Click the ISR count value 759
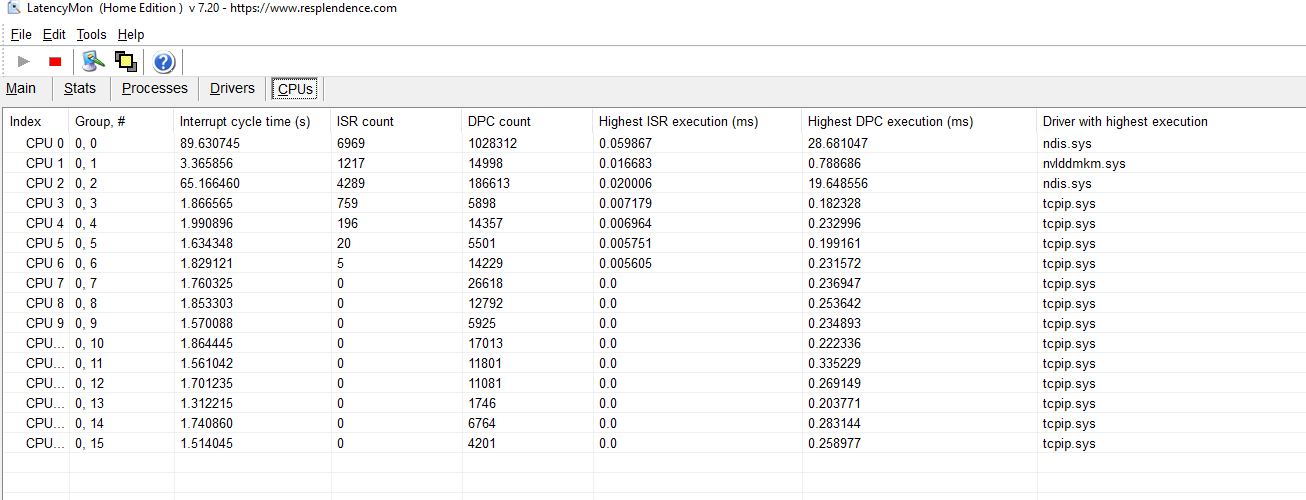 click(x=348, y=203)
